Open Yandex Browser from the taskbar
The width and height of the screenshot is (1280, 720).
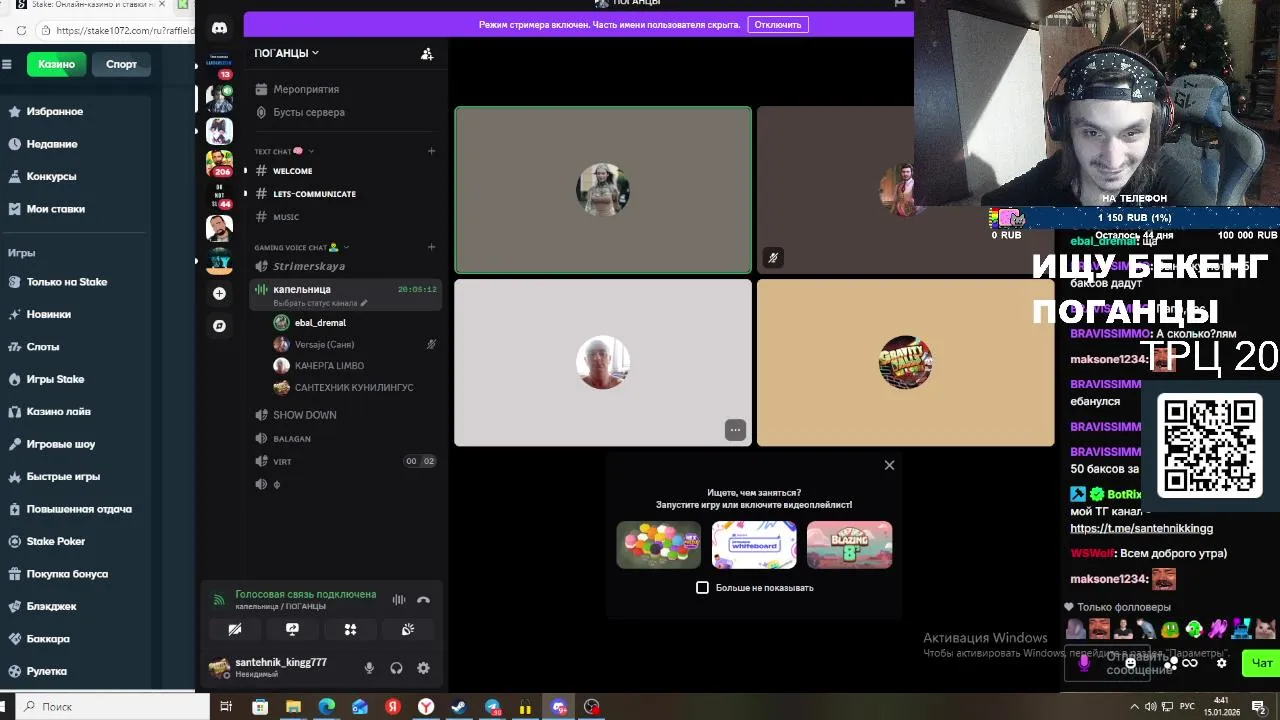pos(426,707)
